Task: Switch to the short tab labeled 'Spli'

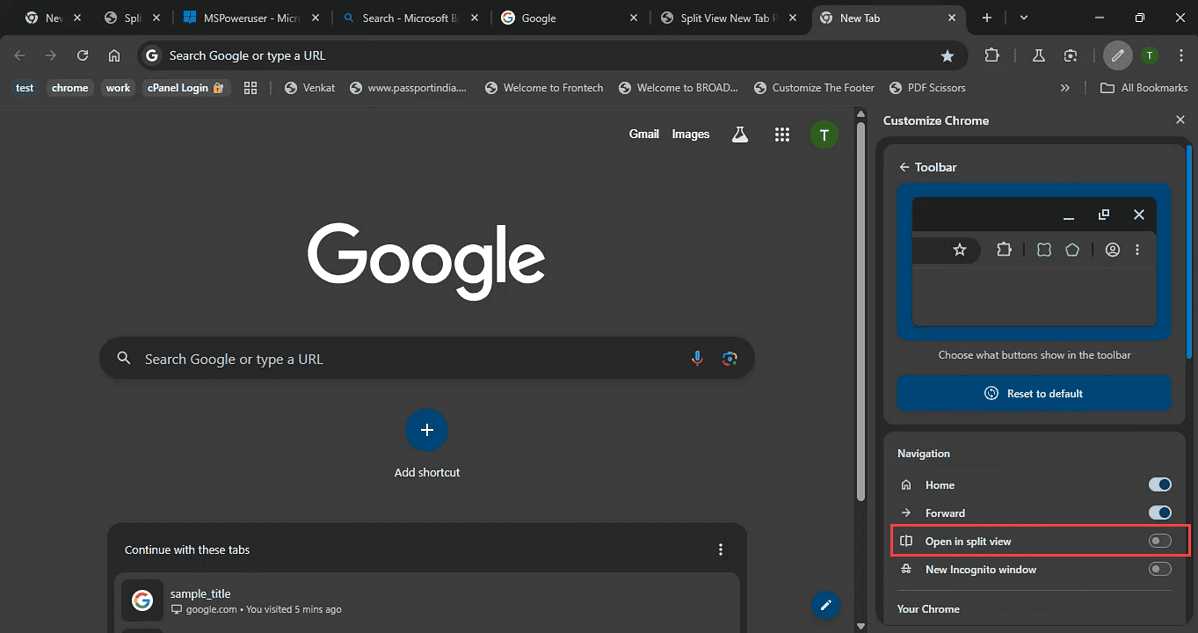Action: coord(133,18)
